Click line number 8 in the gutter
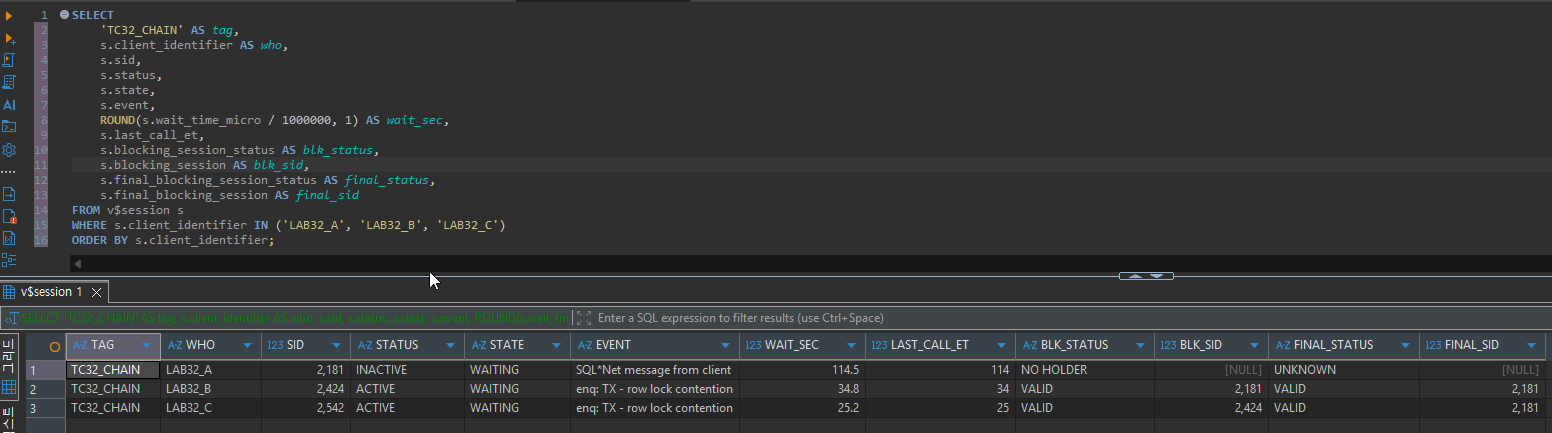 44,120
